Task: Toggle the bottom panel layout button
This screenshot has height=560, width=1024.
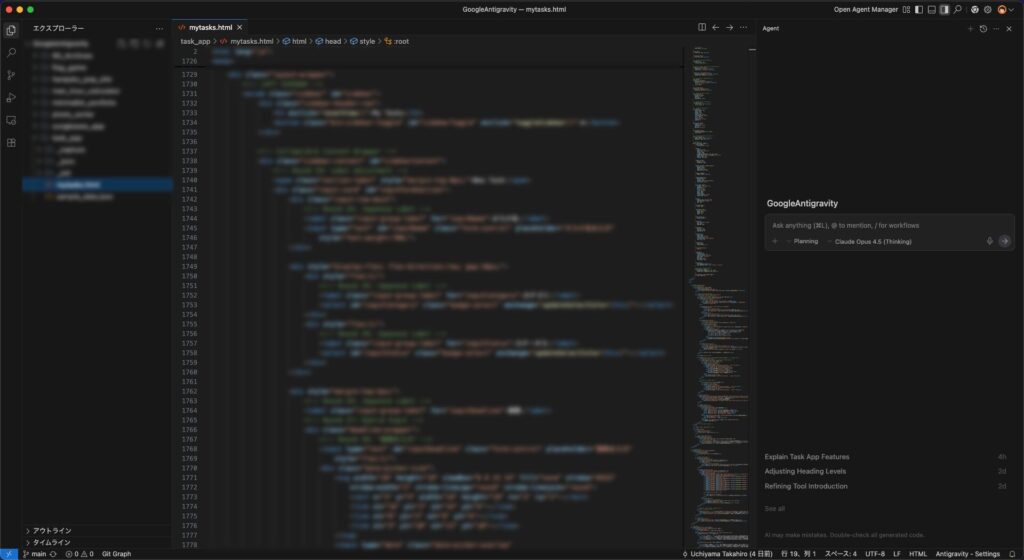Action: point(931,9)
